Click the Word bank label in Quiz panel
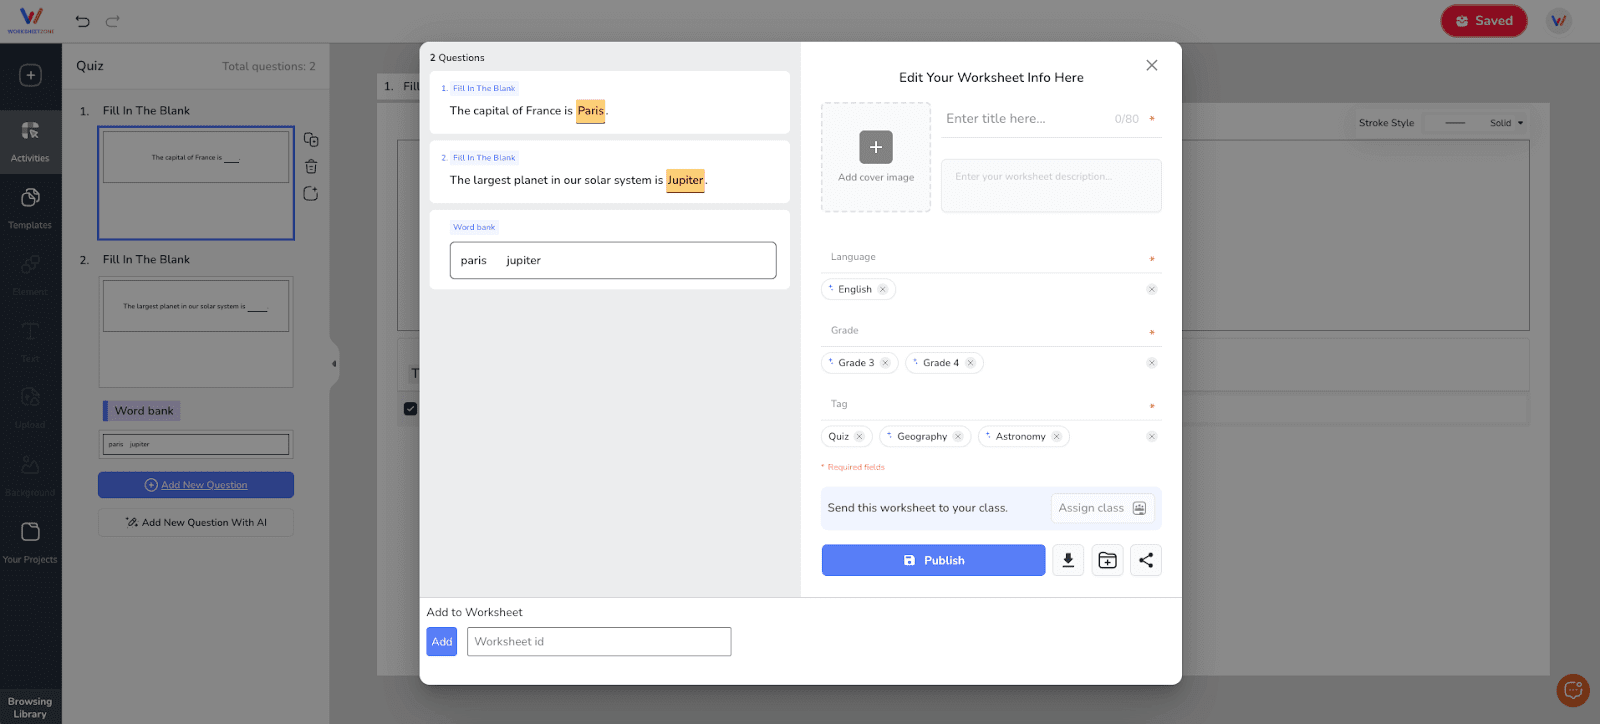 click(143, 411)
